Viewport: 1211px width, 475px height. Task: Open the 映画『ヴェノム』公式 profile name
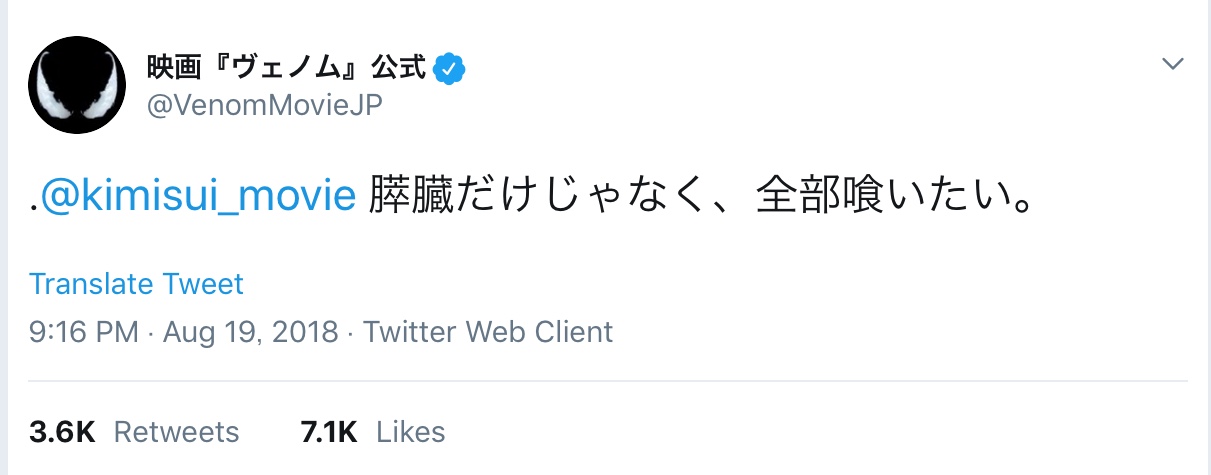click(x=286, y=69)
